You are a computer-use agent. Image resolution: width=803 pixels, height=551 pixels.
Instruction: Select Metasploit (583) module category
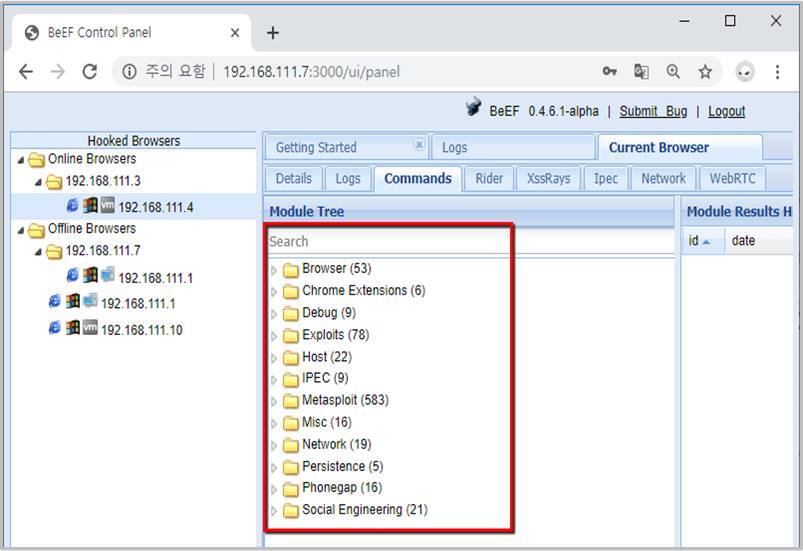(x=345, y=400)
